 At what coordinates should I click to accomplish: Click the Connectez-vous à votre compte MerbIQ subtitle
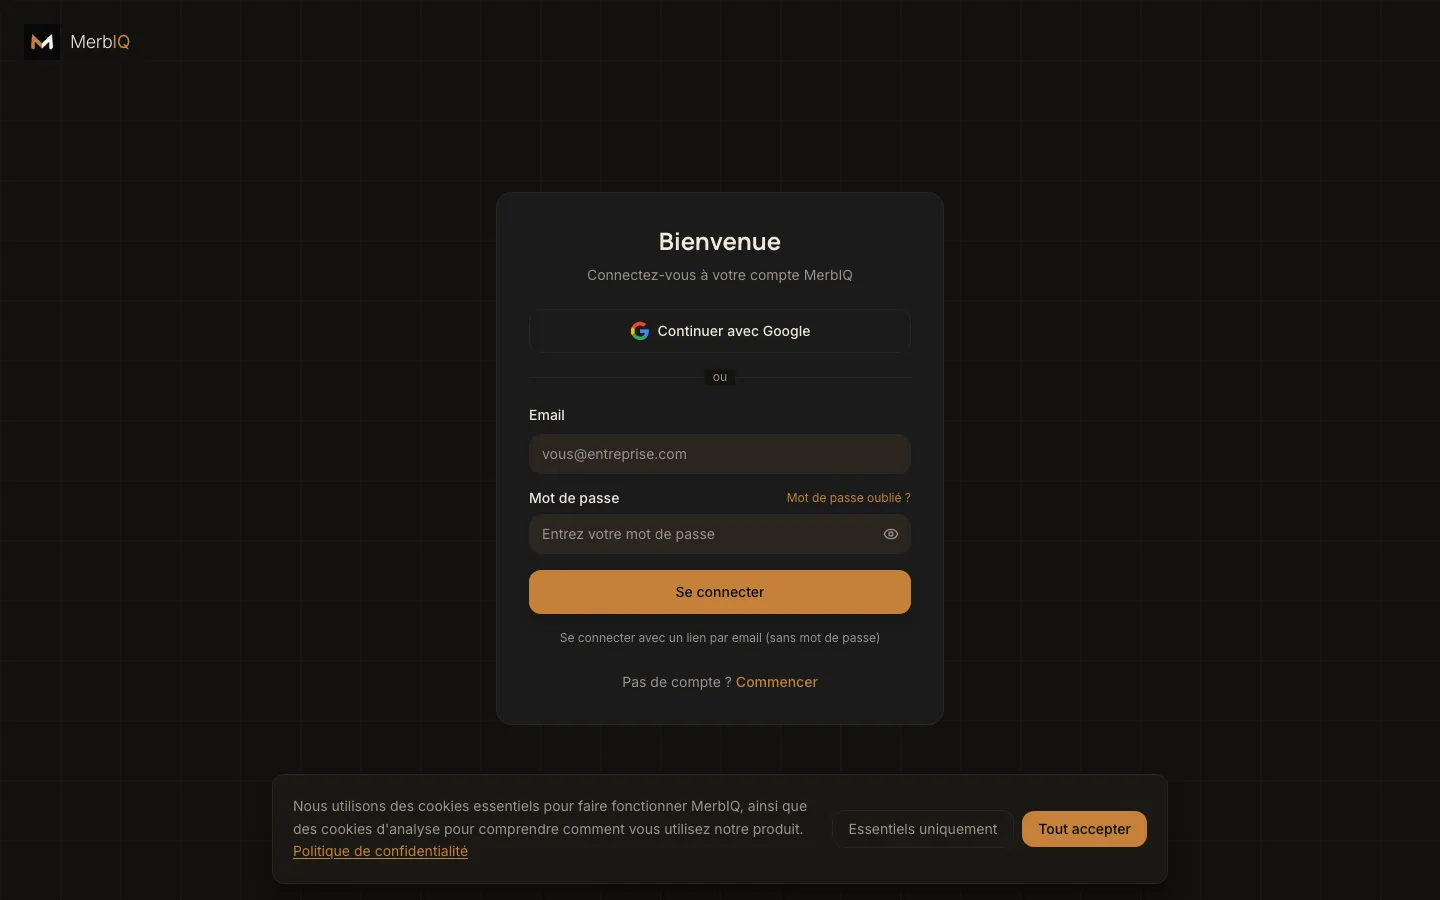click(720, 275)
